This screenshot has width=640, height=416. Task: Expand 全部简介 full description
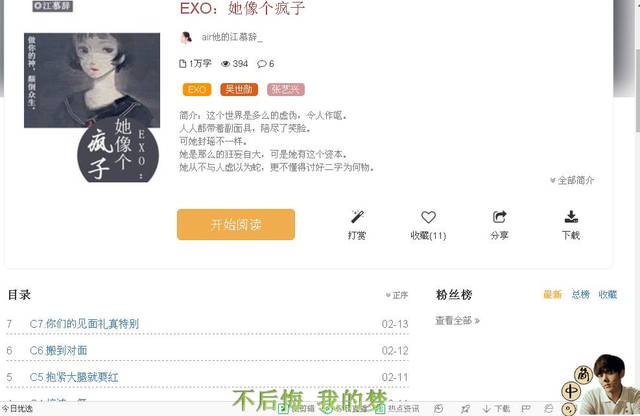[x=572, y=180]
